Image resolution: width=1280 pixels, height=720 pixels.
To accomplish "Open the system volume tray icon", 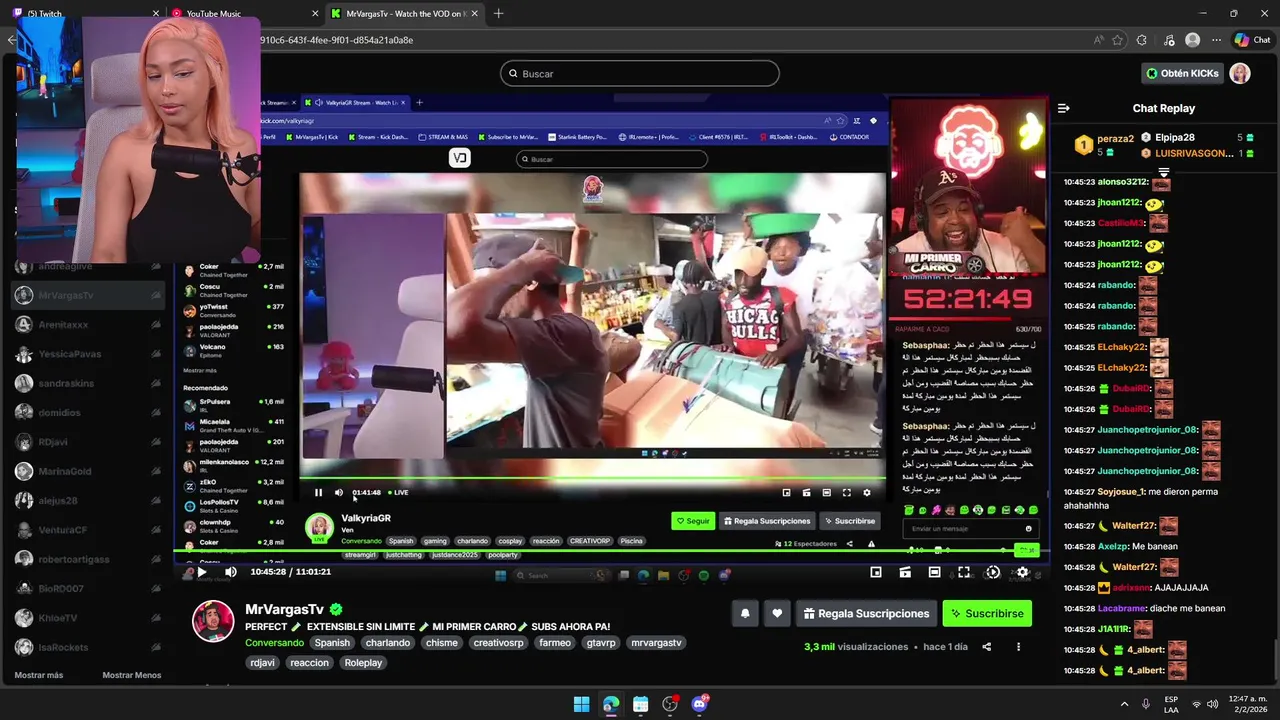I will [x=1212, y=704].
